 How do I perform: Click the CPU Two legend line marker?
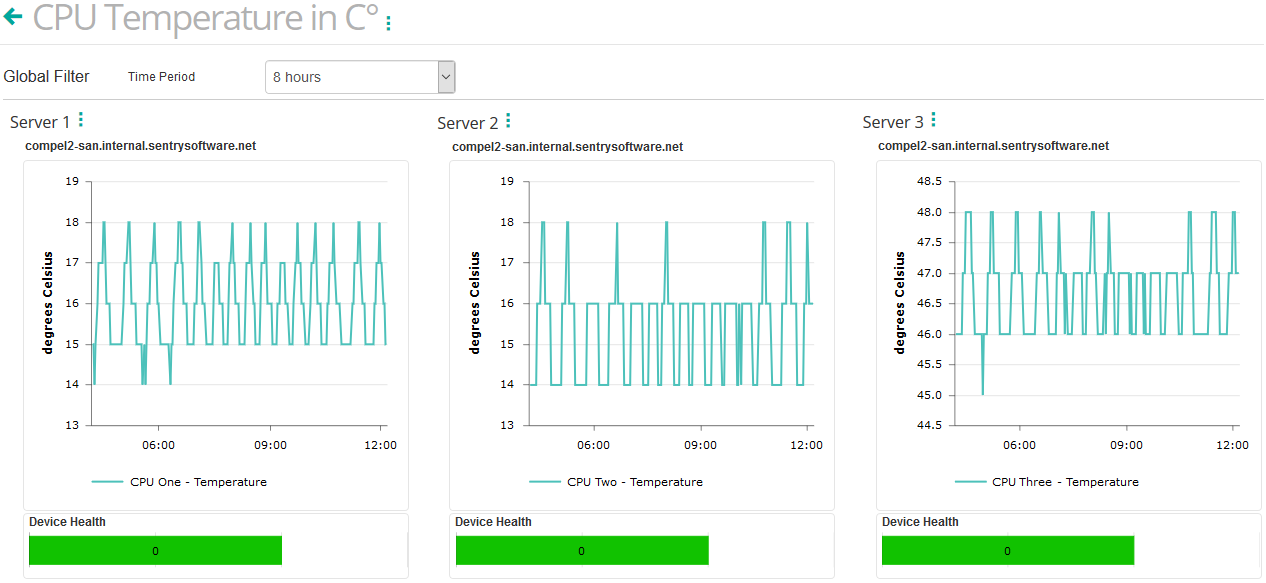coord(543,482)
